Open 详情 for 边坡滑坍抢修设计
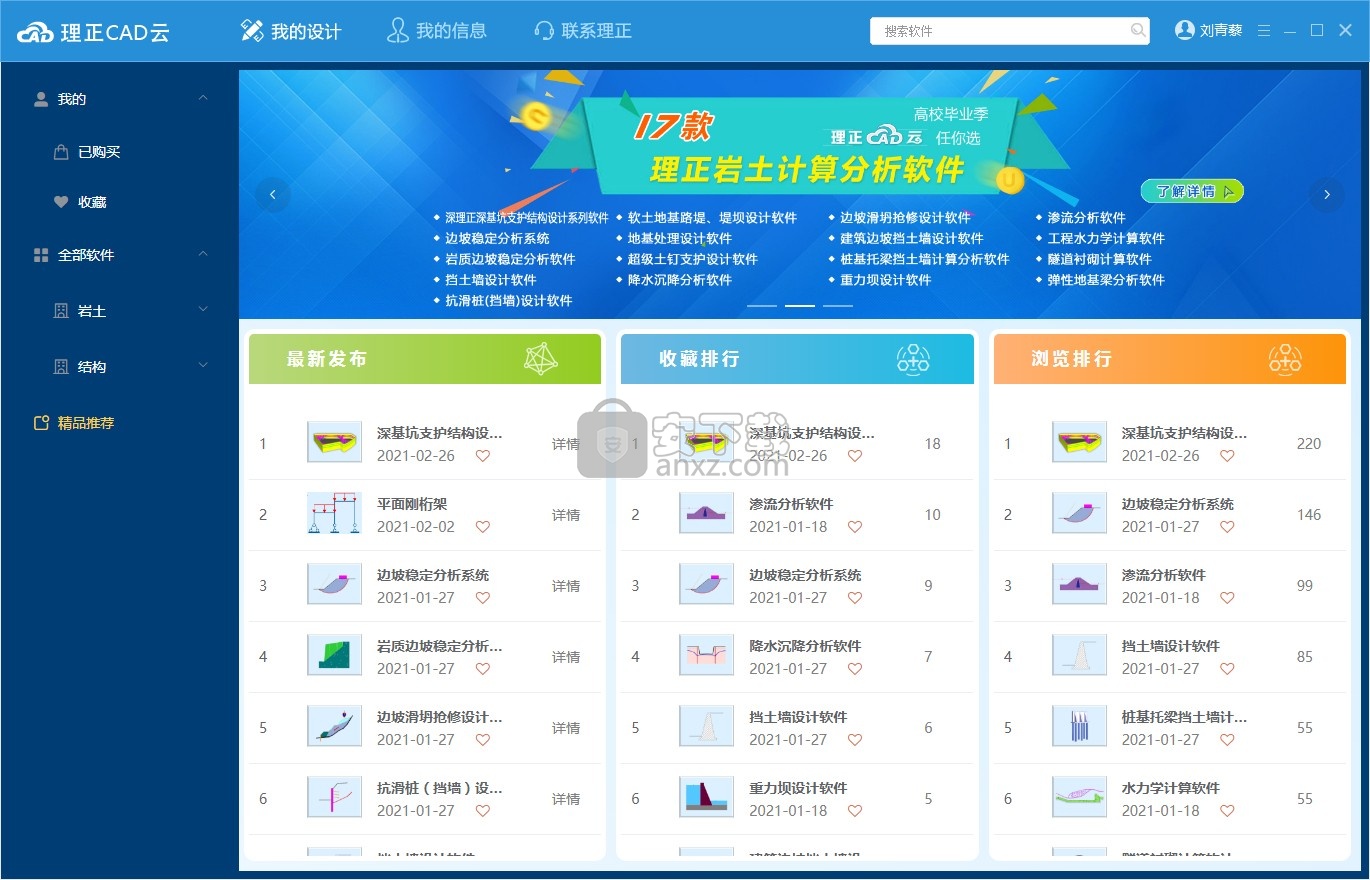Screen dimensions: 1370x880 566,728
